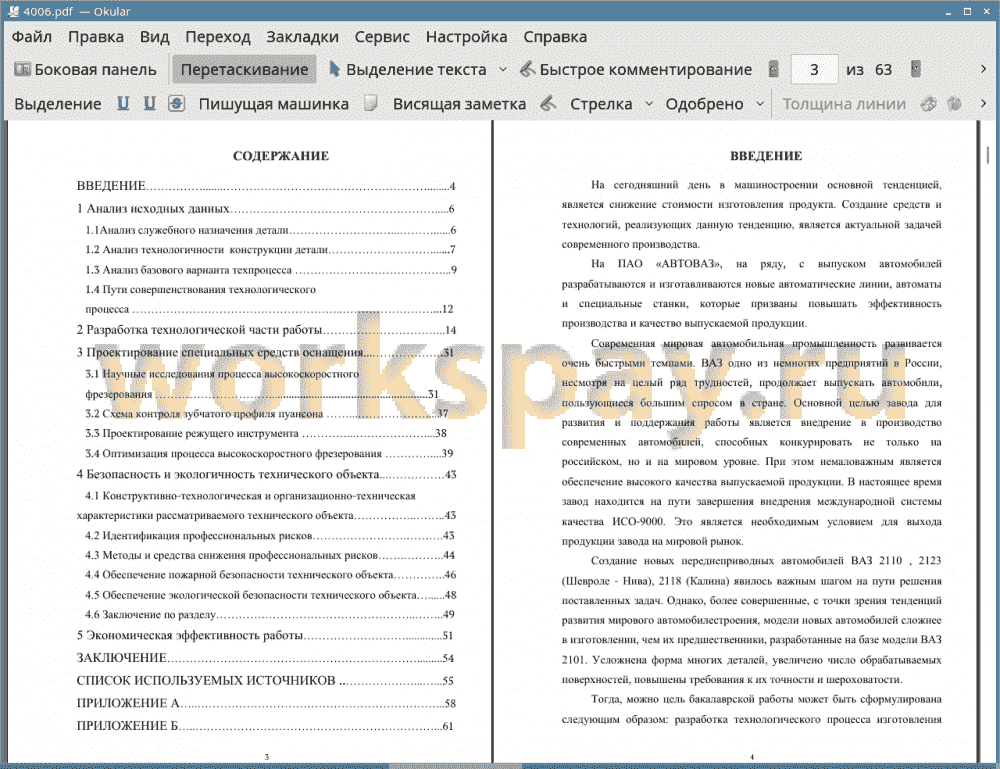Click the СОДЕРЖАНИЕ heading on page 3
This screenshot has height=769, width=1000.
[x=281, y=156]
